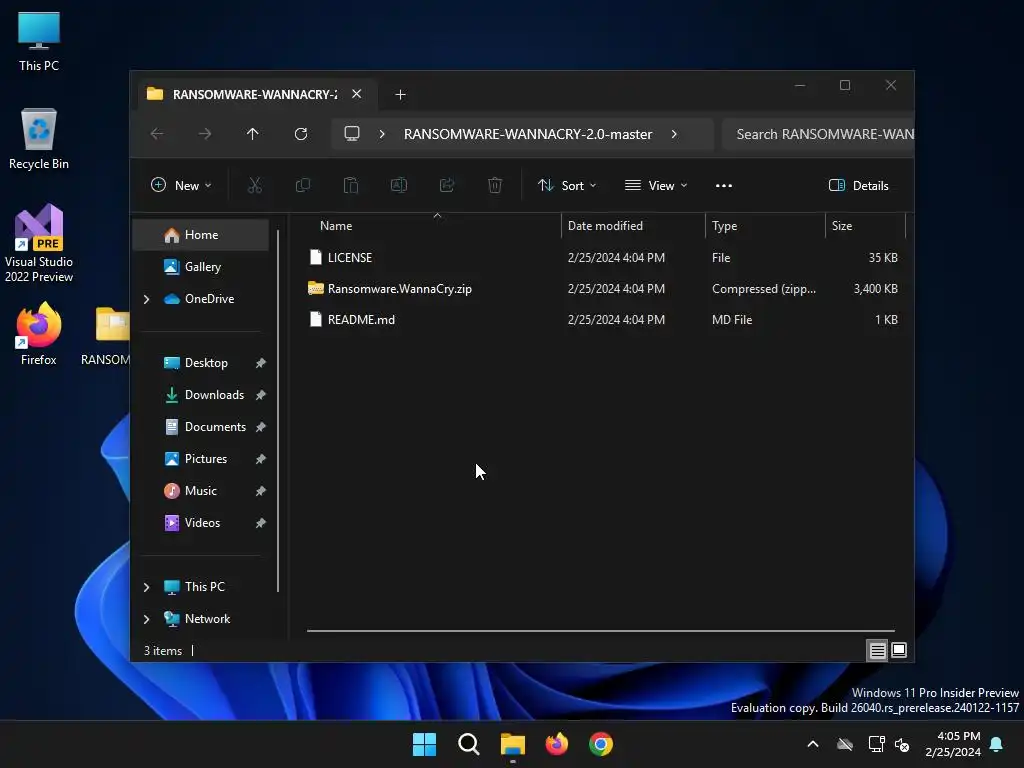Add a new Explorer tab

(x=400, y=95)
